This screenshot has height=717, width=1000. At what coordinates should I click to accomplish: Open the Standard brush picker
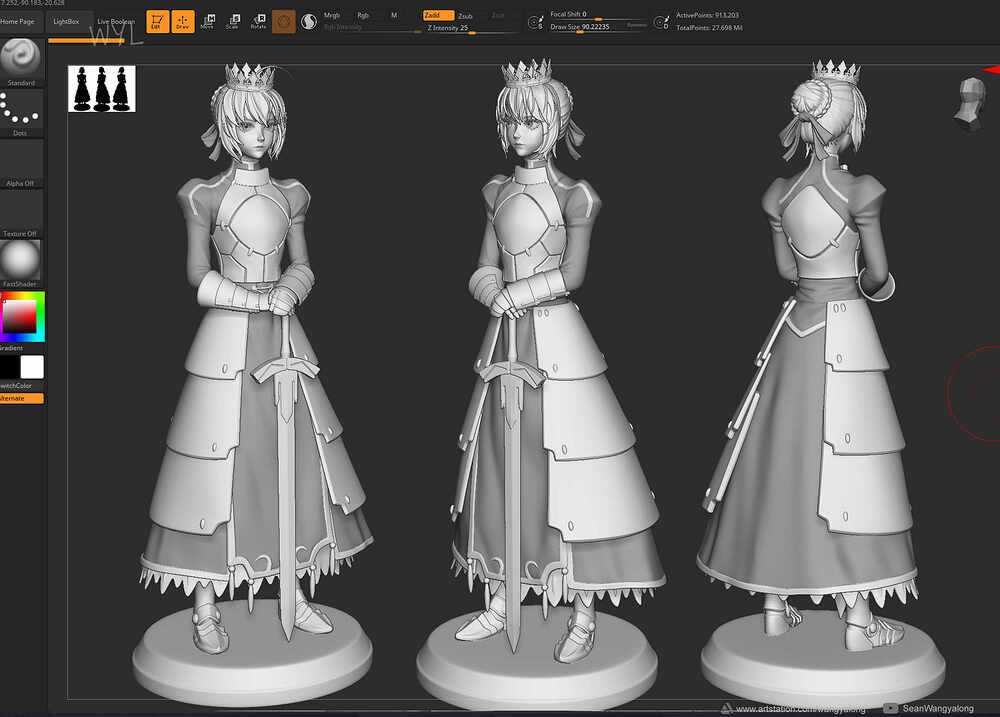pos(21,63)
